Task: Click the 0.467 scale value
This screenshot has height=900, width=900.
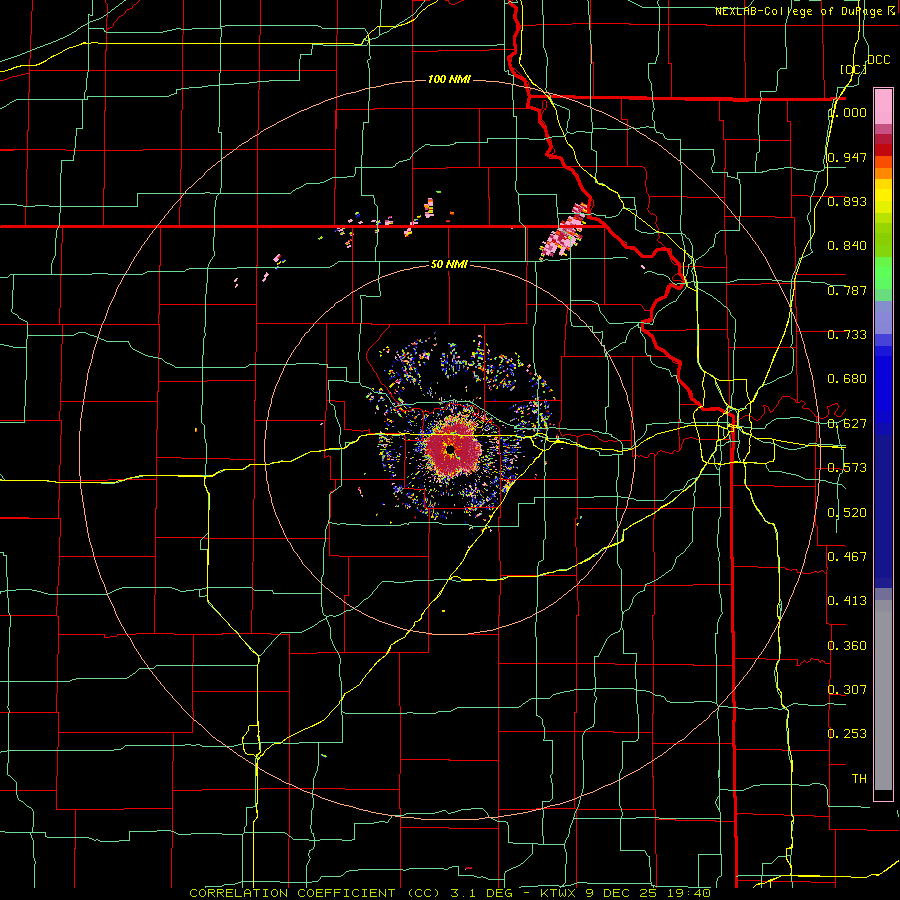Action: (847, 557)
